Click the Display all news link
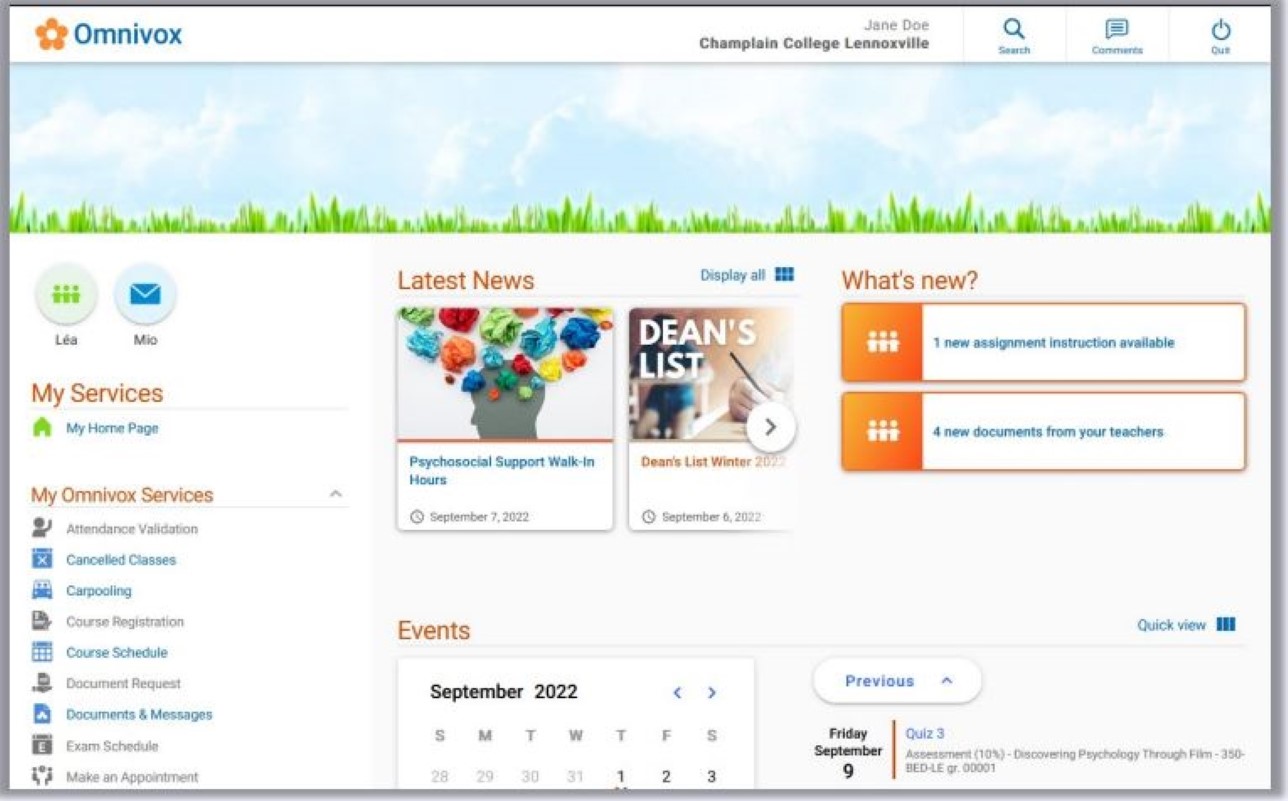Viewport: 1288px width, 801px height. (733, 275)
